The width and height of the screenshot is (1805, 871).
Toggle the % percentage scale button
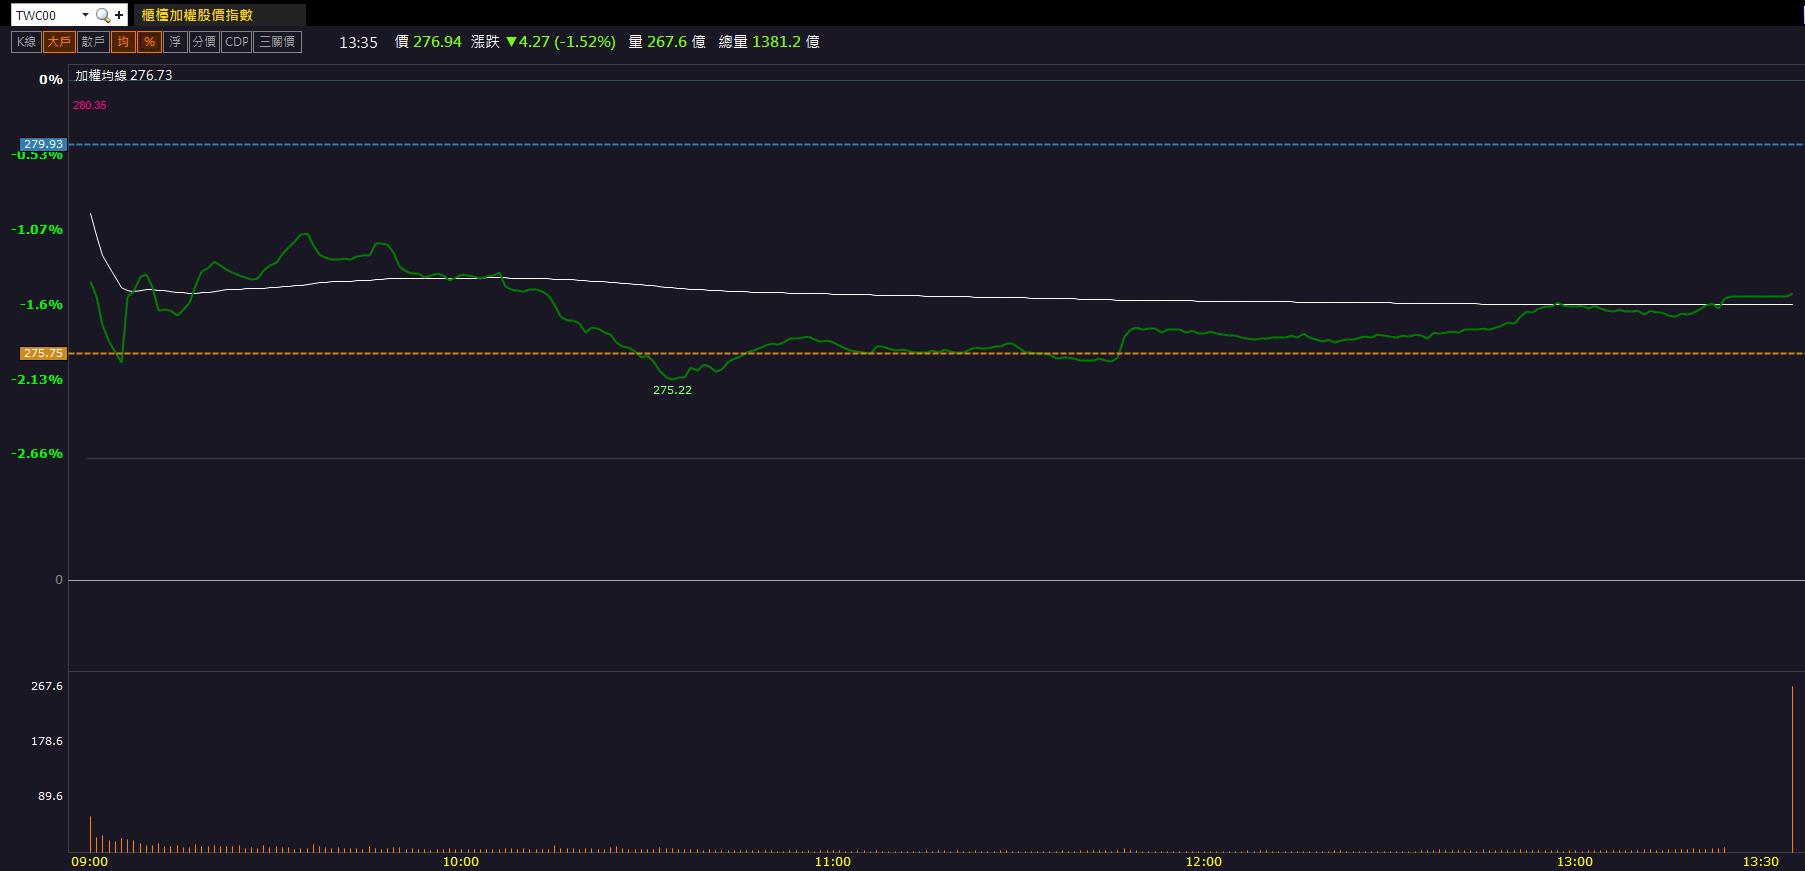[149, 42]
